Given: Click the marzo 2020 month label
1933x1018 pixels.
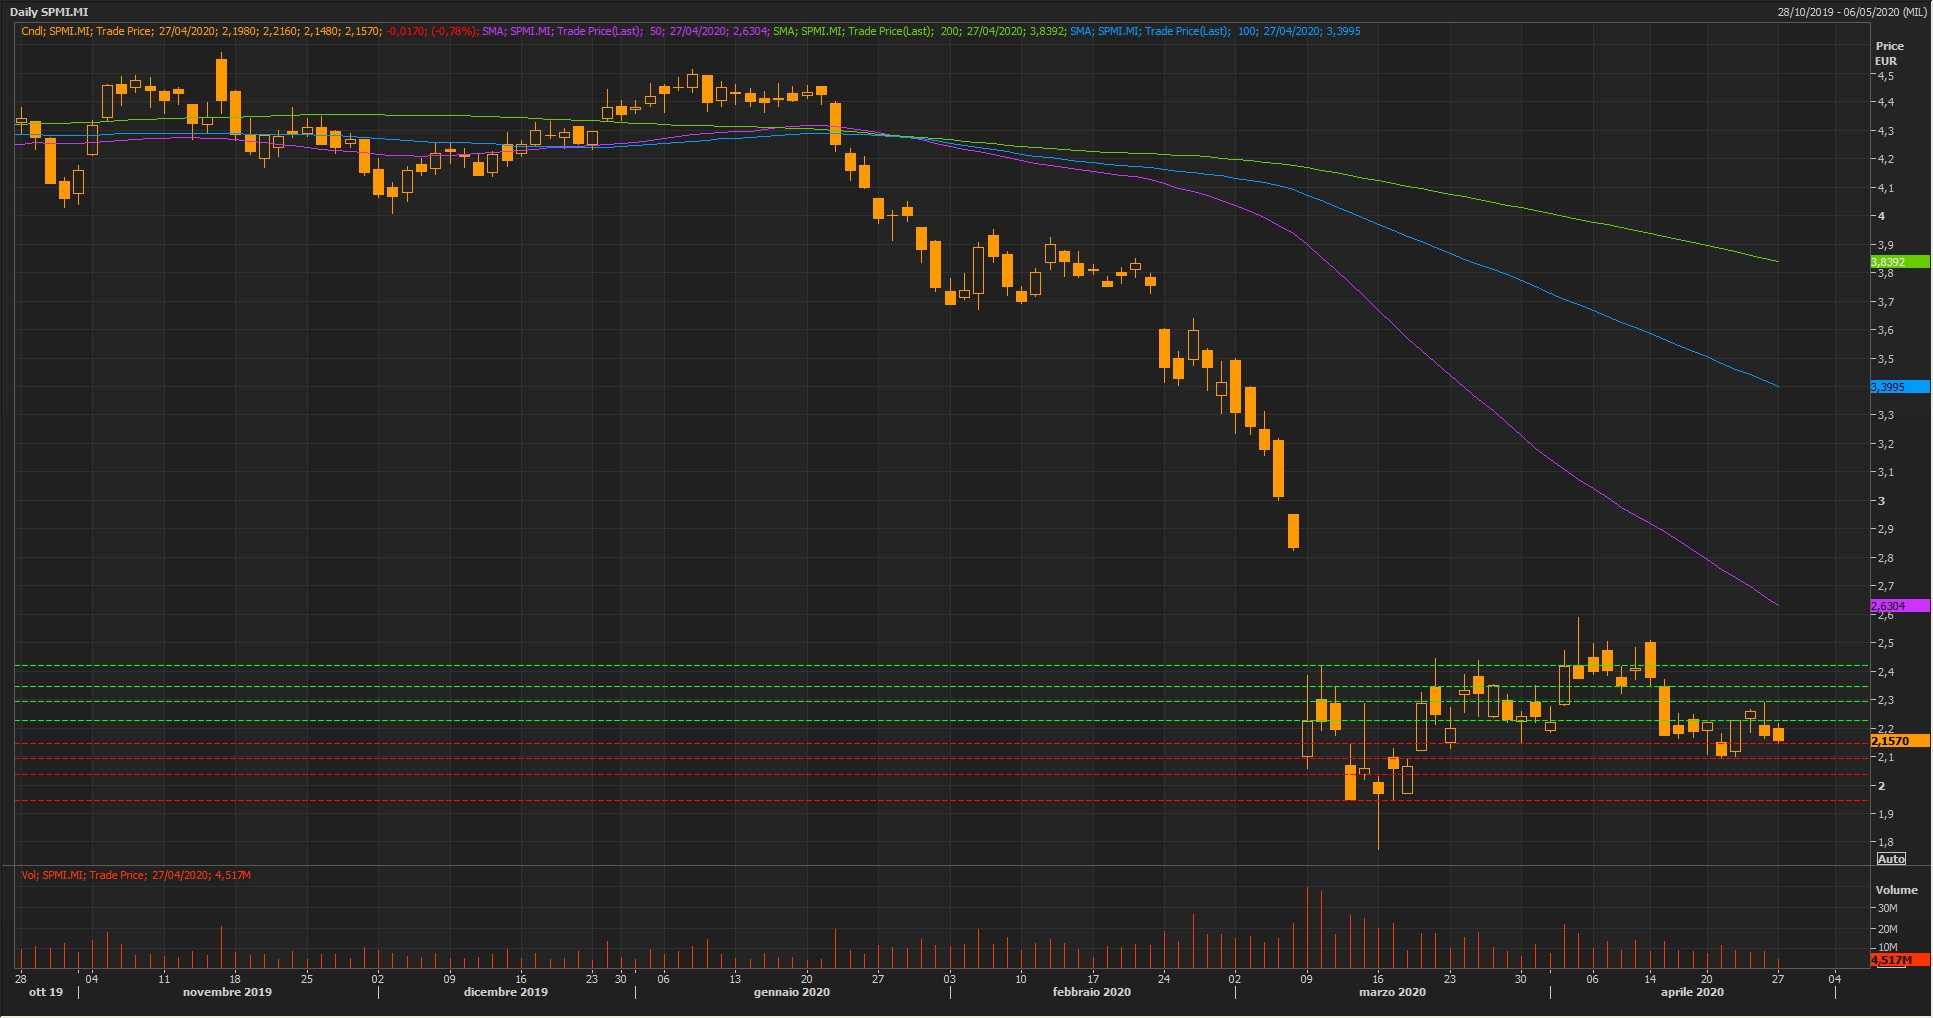Looking at the screenshot, I should pos(1391,992).
